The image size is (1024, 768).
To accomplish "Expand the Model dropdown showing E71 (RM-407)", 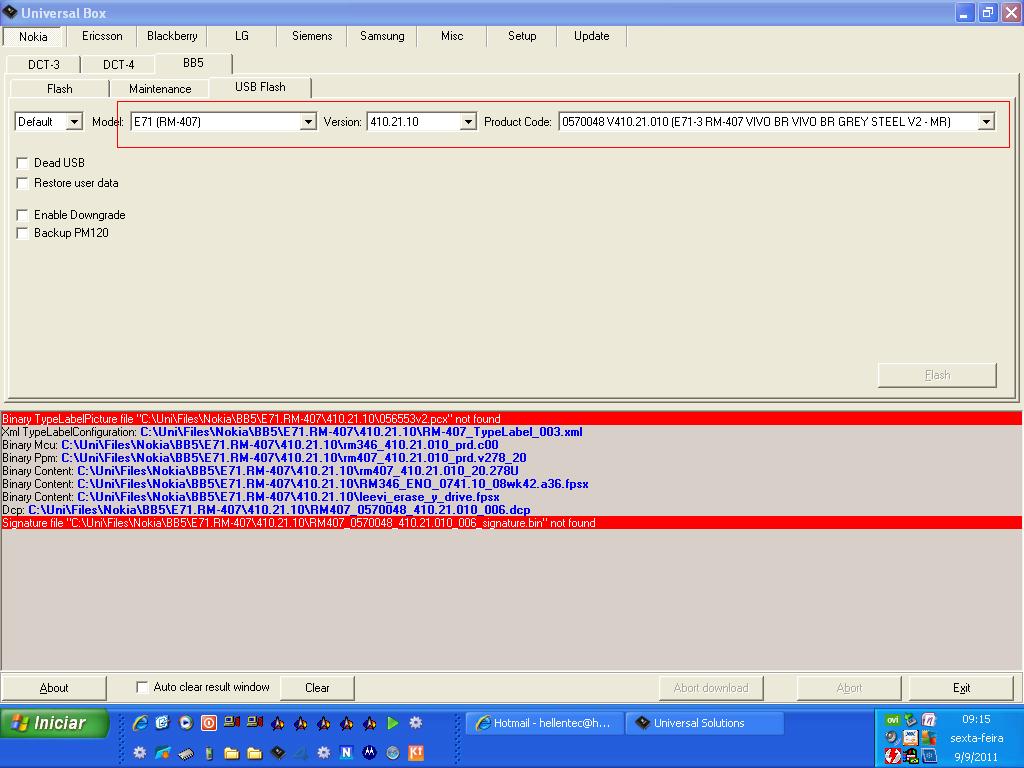I will pyautogui.click(x=308, y=121).
